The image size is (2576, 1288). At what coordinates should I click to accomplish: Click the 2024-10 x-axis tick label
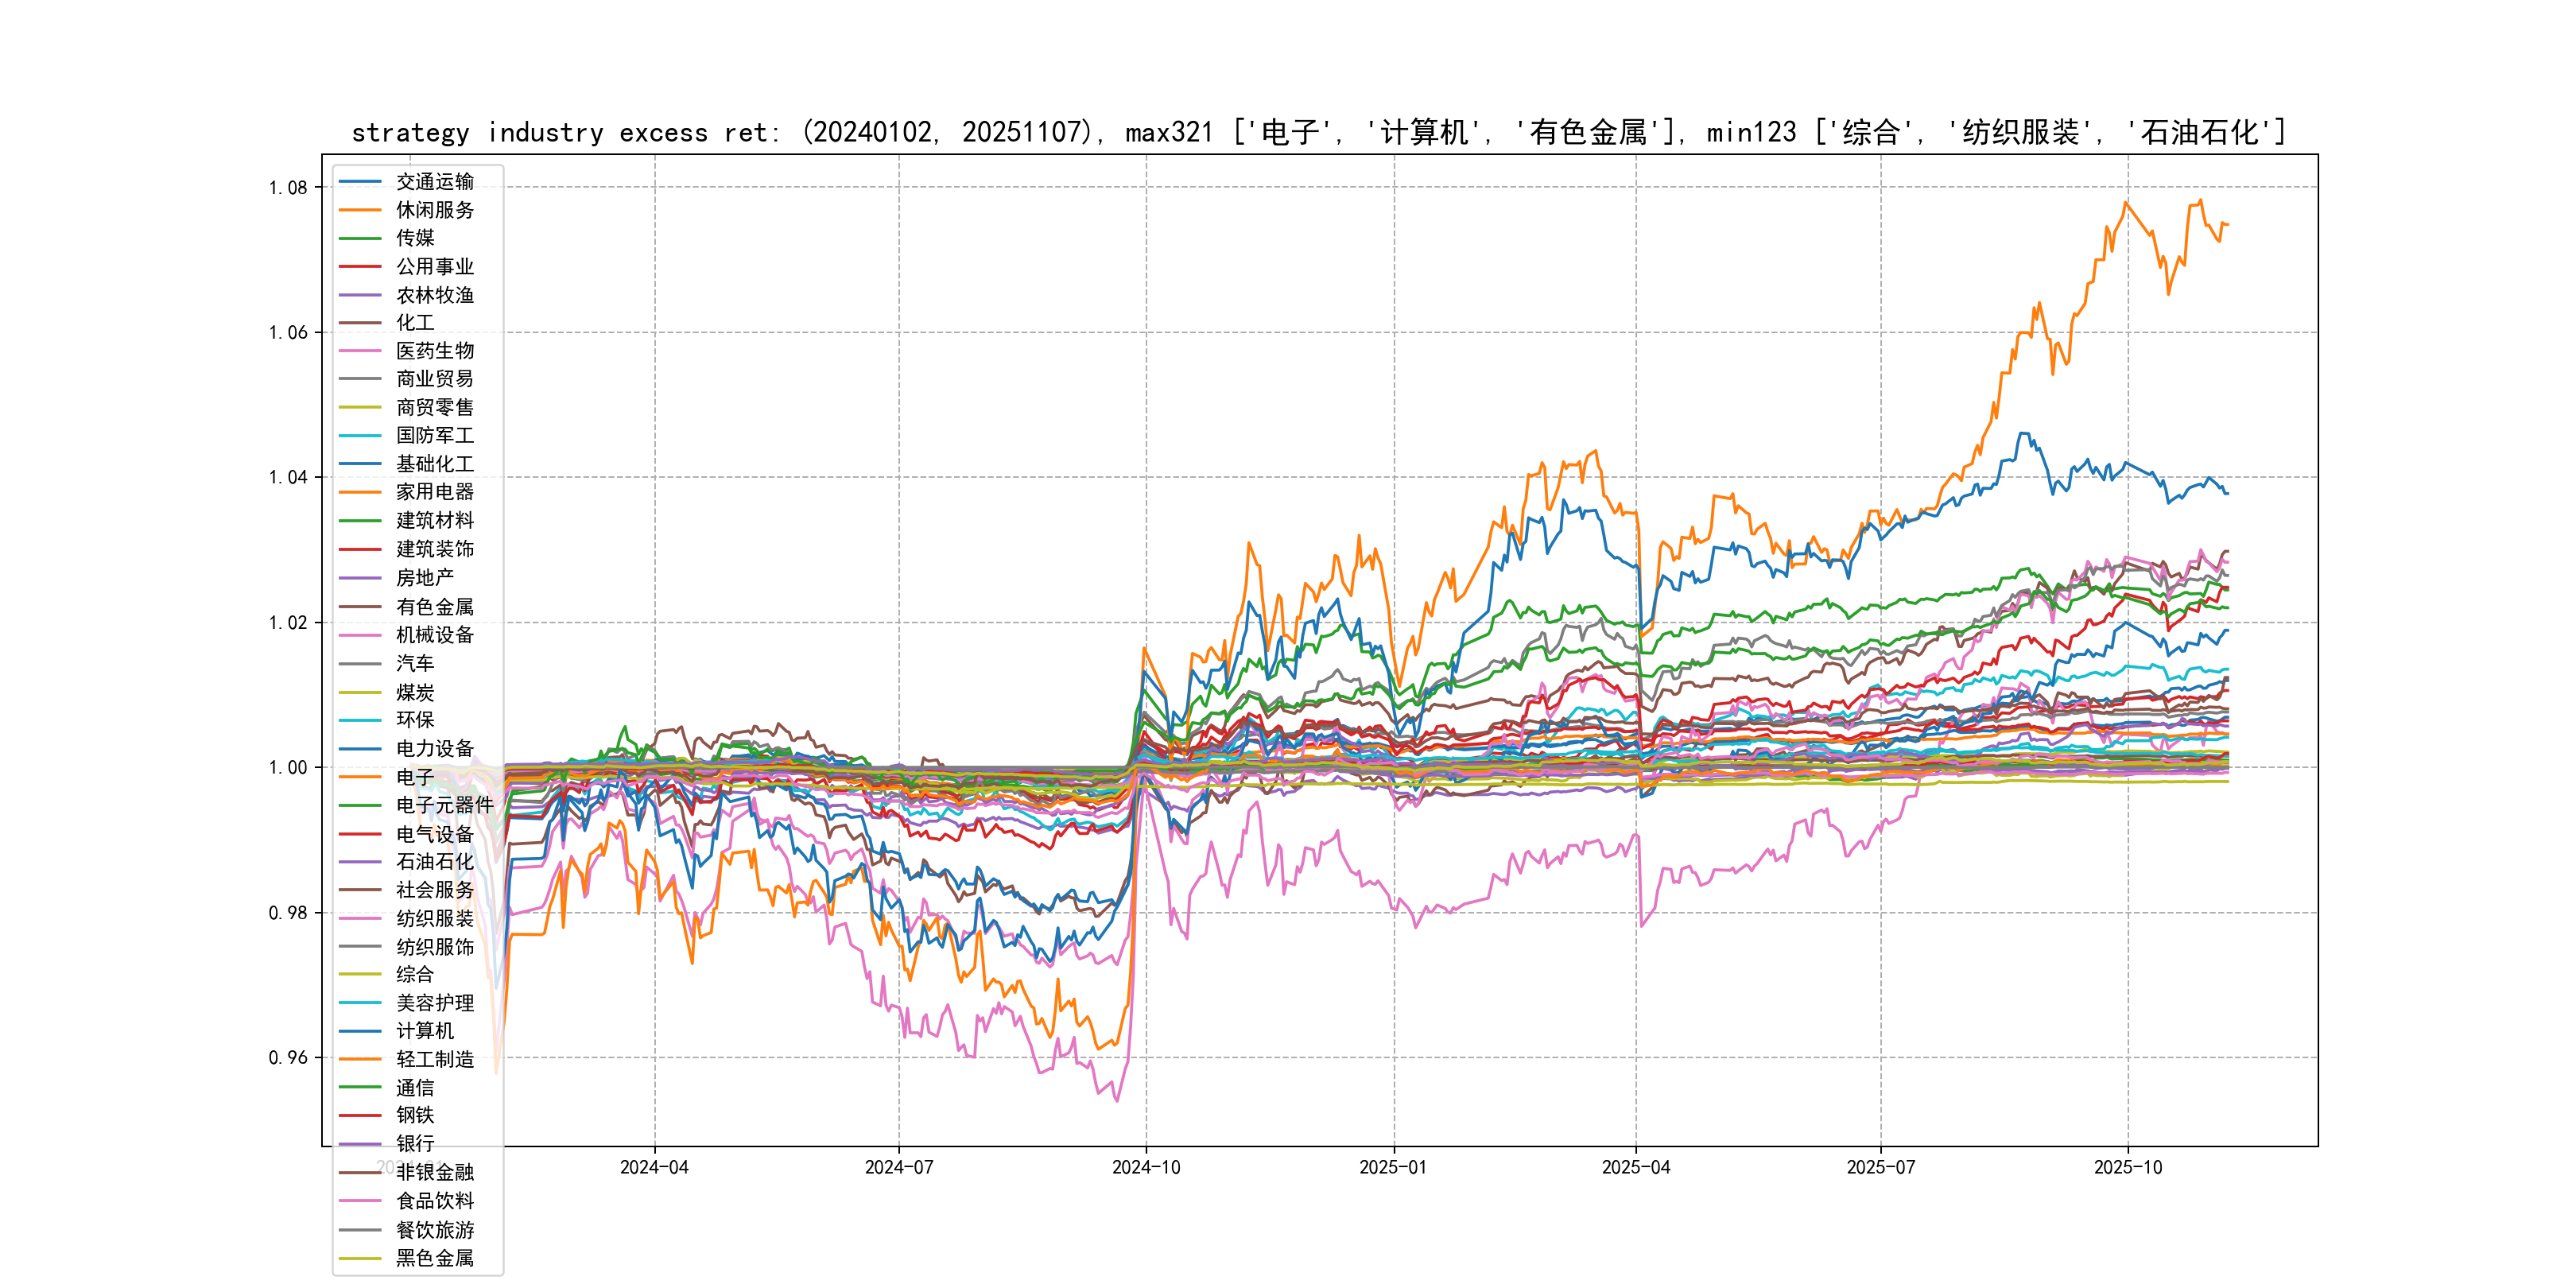1146,1168
